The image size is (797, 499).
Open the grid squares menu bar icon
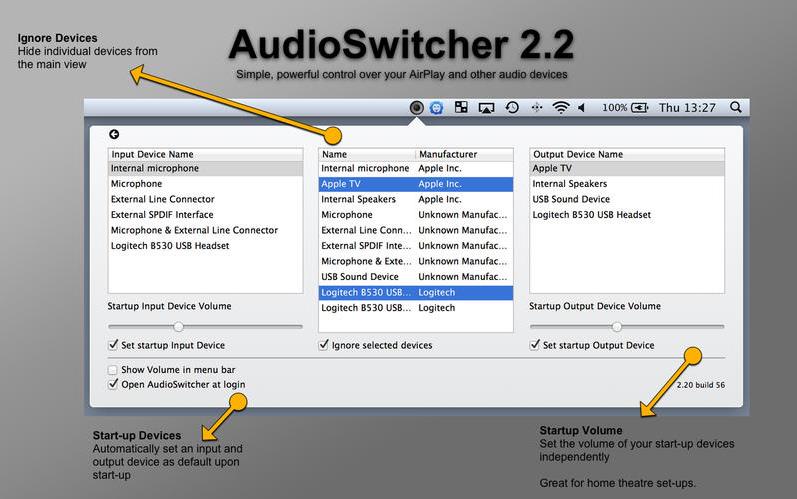coord(461,107)
